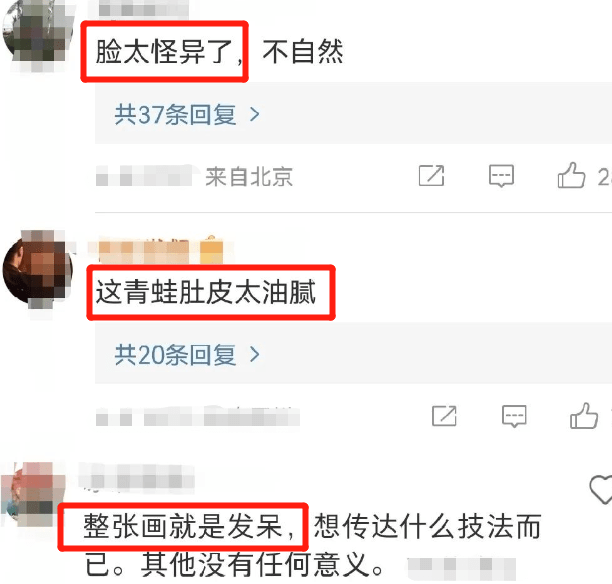The image size is (612, 584).
Task: Tap the heart icon beside the 整张画 comment
Action: [x=601, y=490]
